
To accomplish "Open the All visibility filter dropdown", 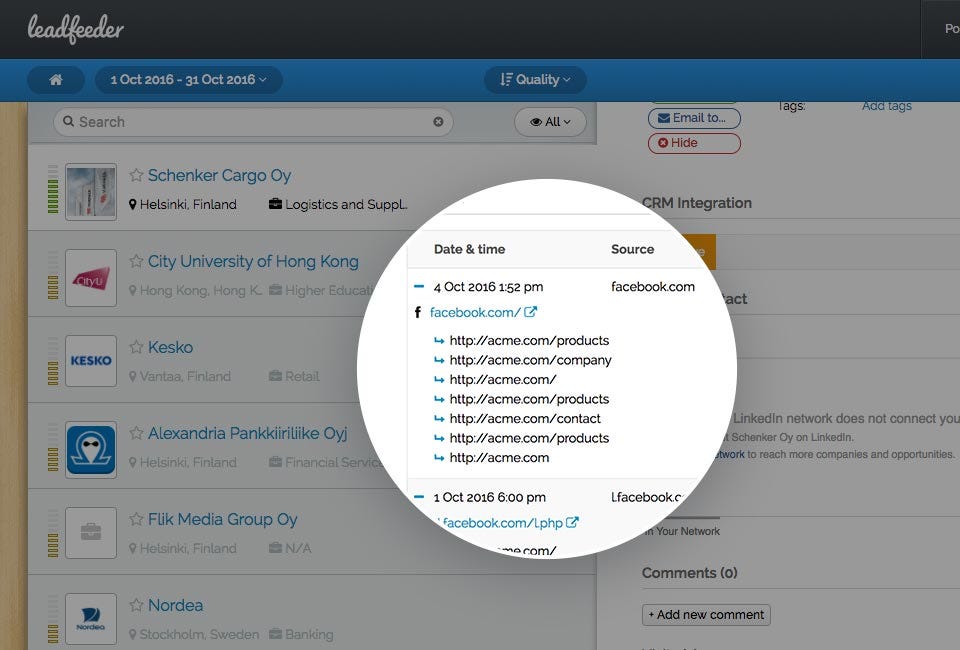I will (x=550, y=122).
